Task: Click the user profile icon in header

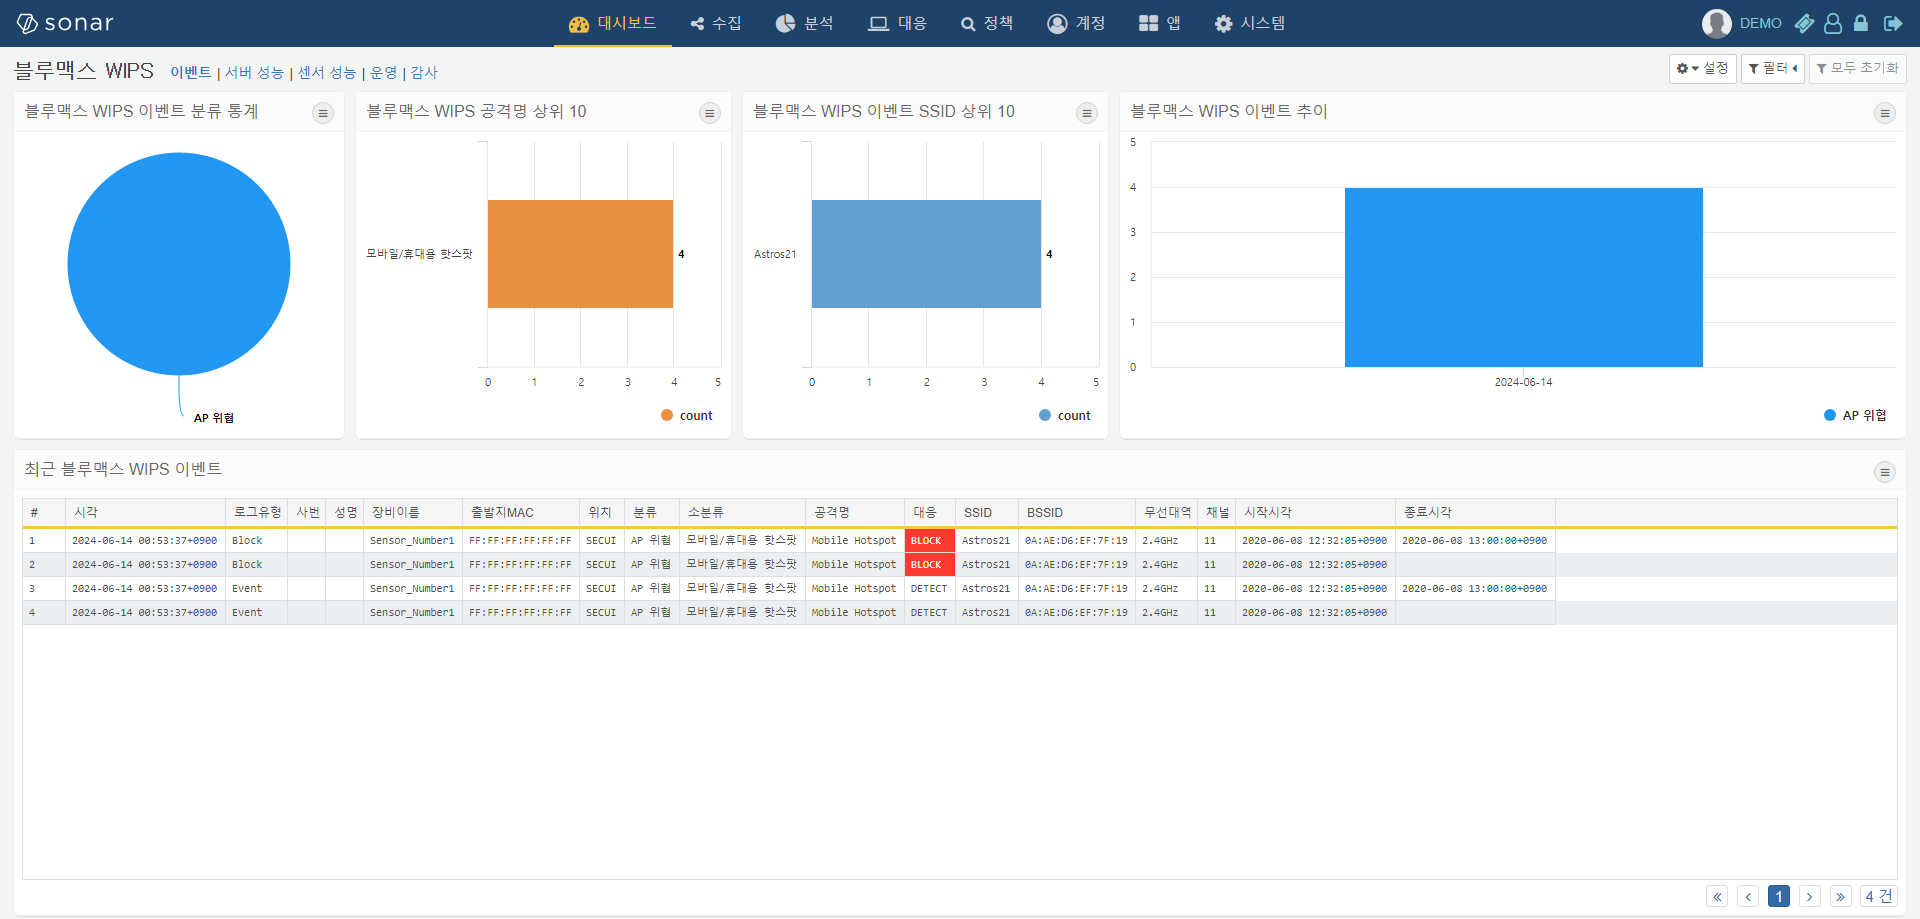Action: coord(1833,23)
